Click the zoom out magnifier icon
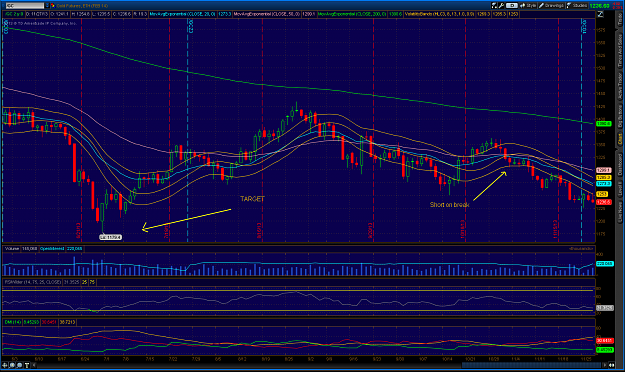This screenshot has height=372, width=625. (20, 365)
